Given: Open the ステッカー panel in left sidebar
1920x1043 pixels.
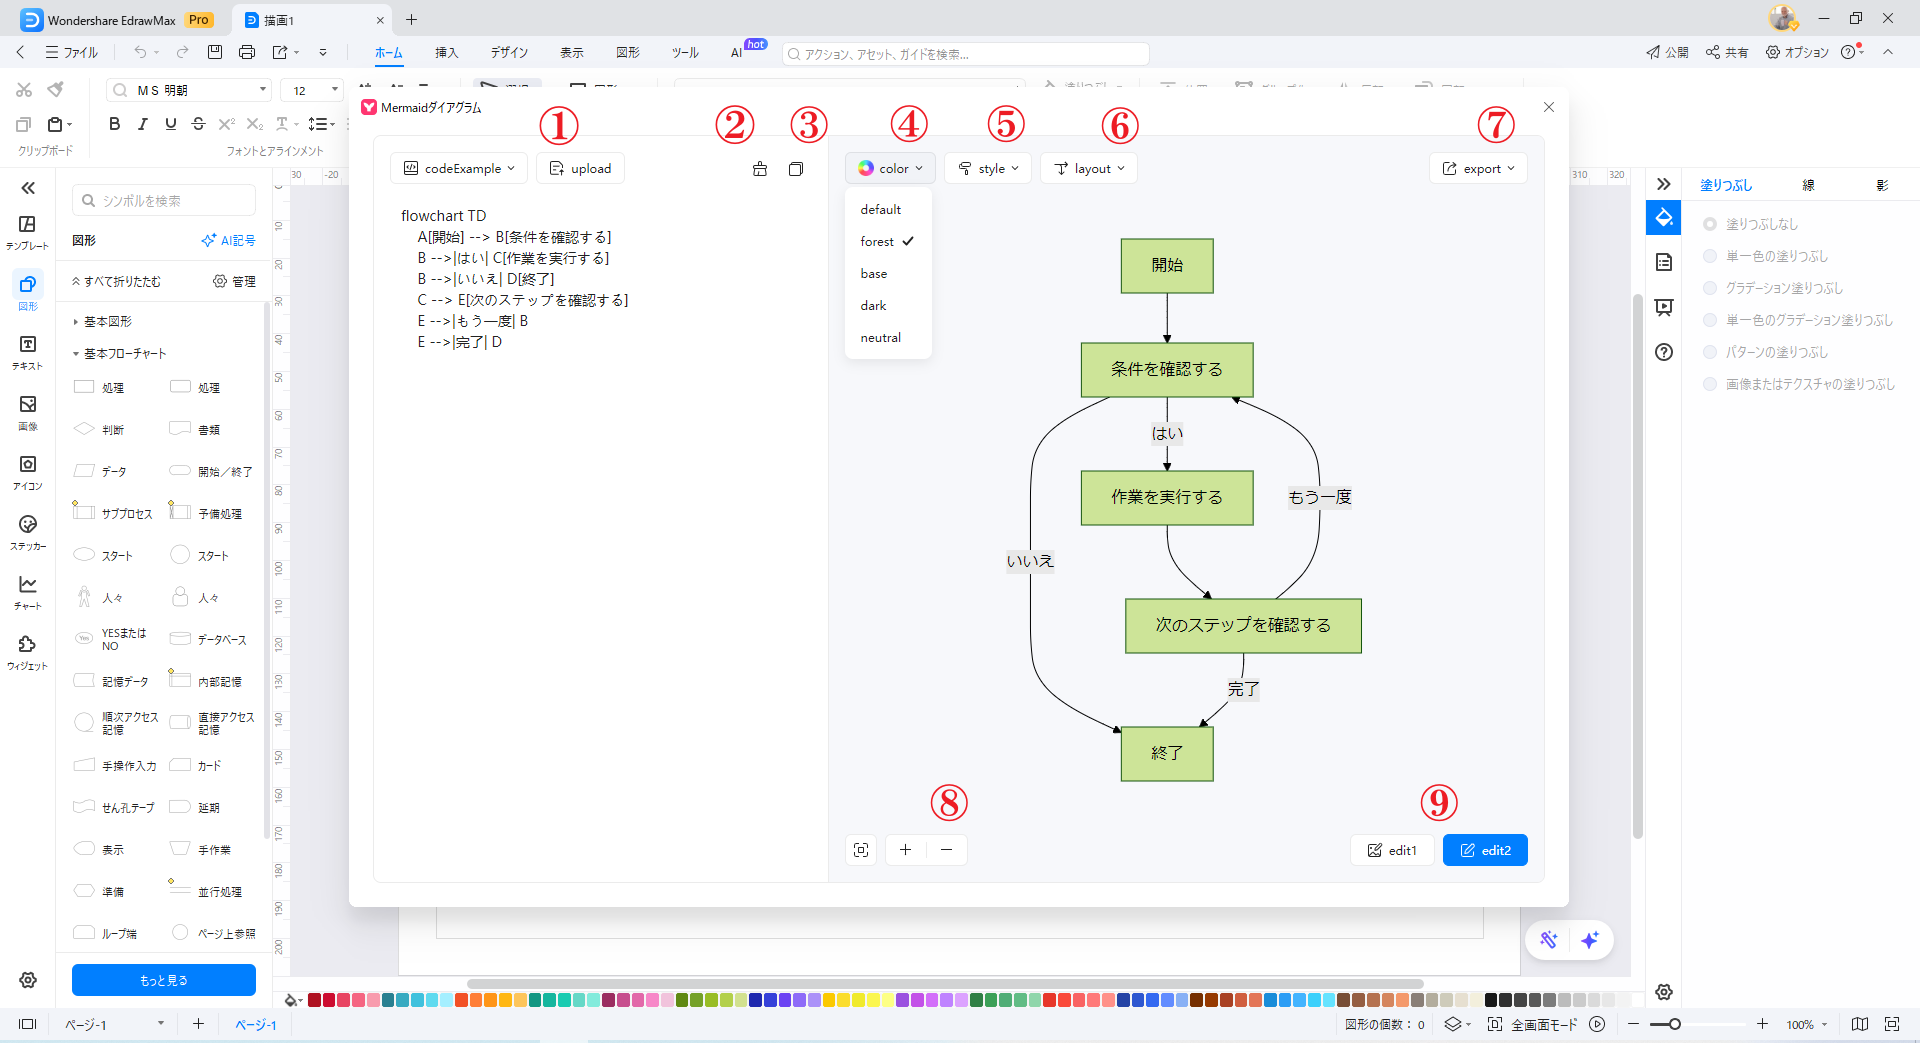Looking at the screenshot, I should point(28,532).
